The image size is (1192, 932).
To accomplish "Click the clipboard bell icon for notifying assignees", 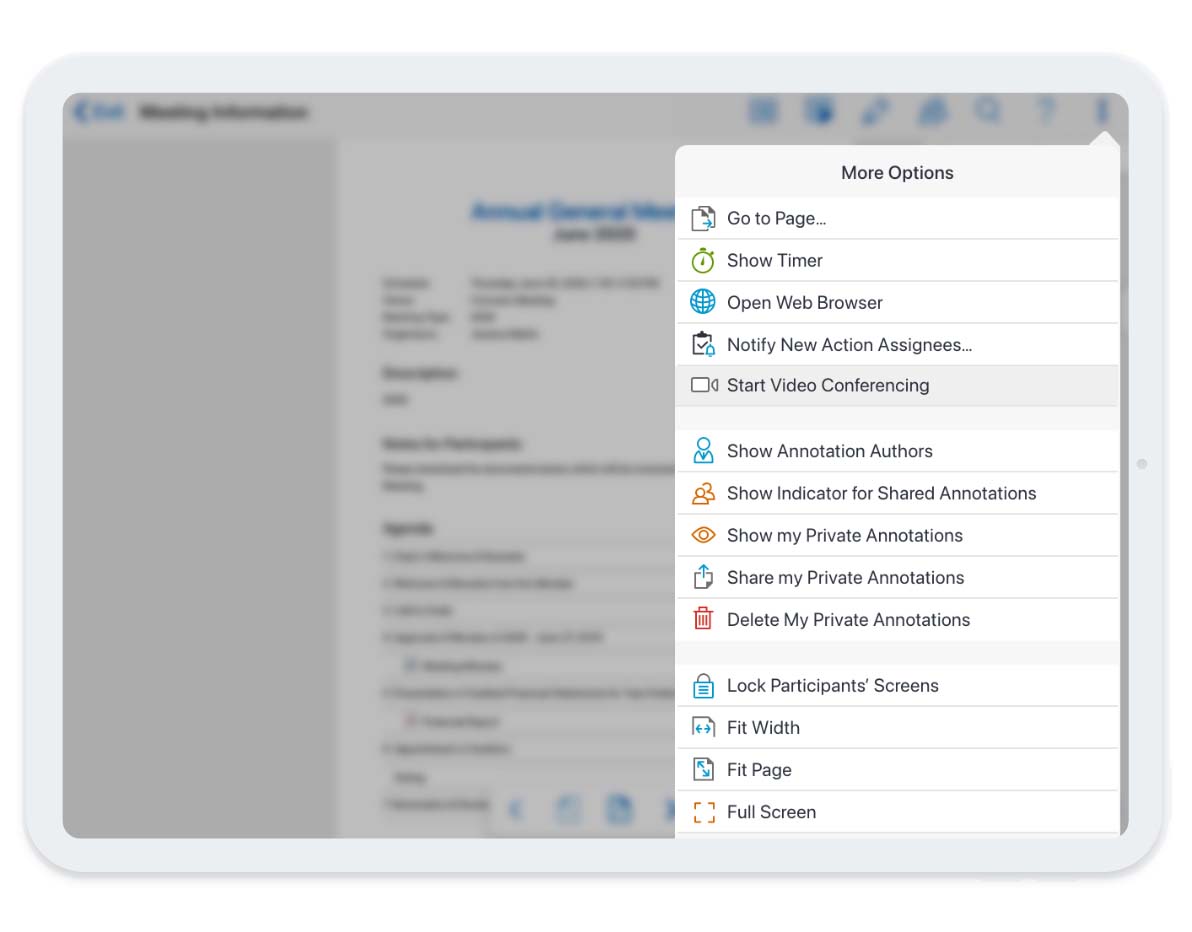I will [704, 344].
